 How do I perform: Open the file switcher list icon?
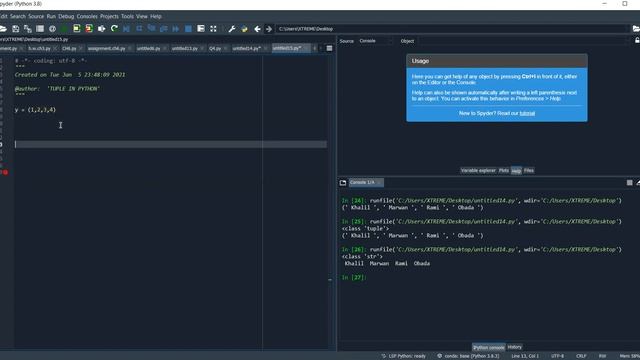click(40, 29)
